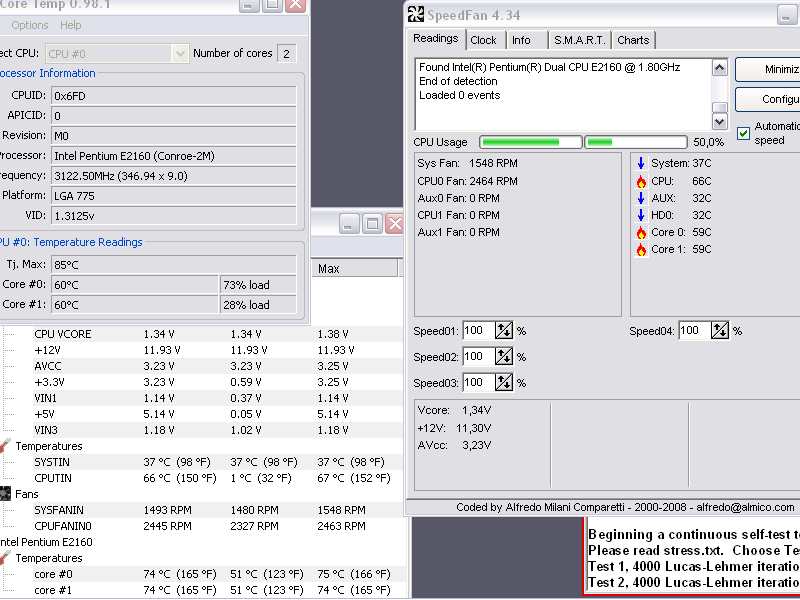Switch to the Info tab in SpeedFan

point(521,40)
